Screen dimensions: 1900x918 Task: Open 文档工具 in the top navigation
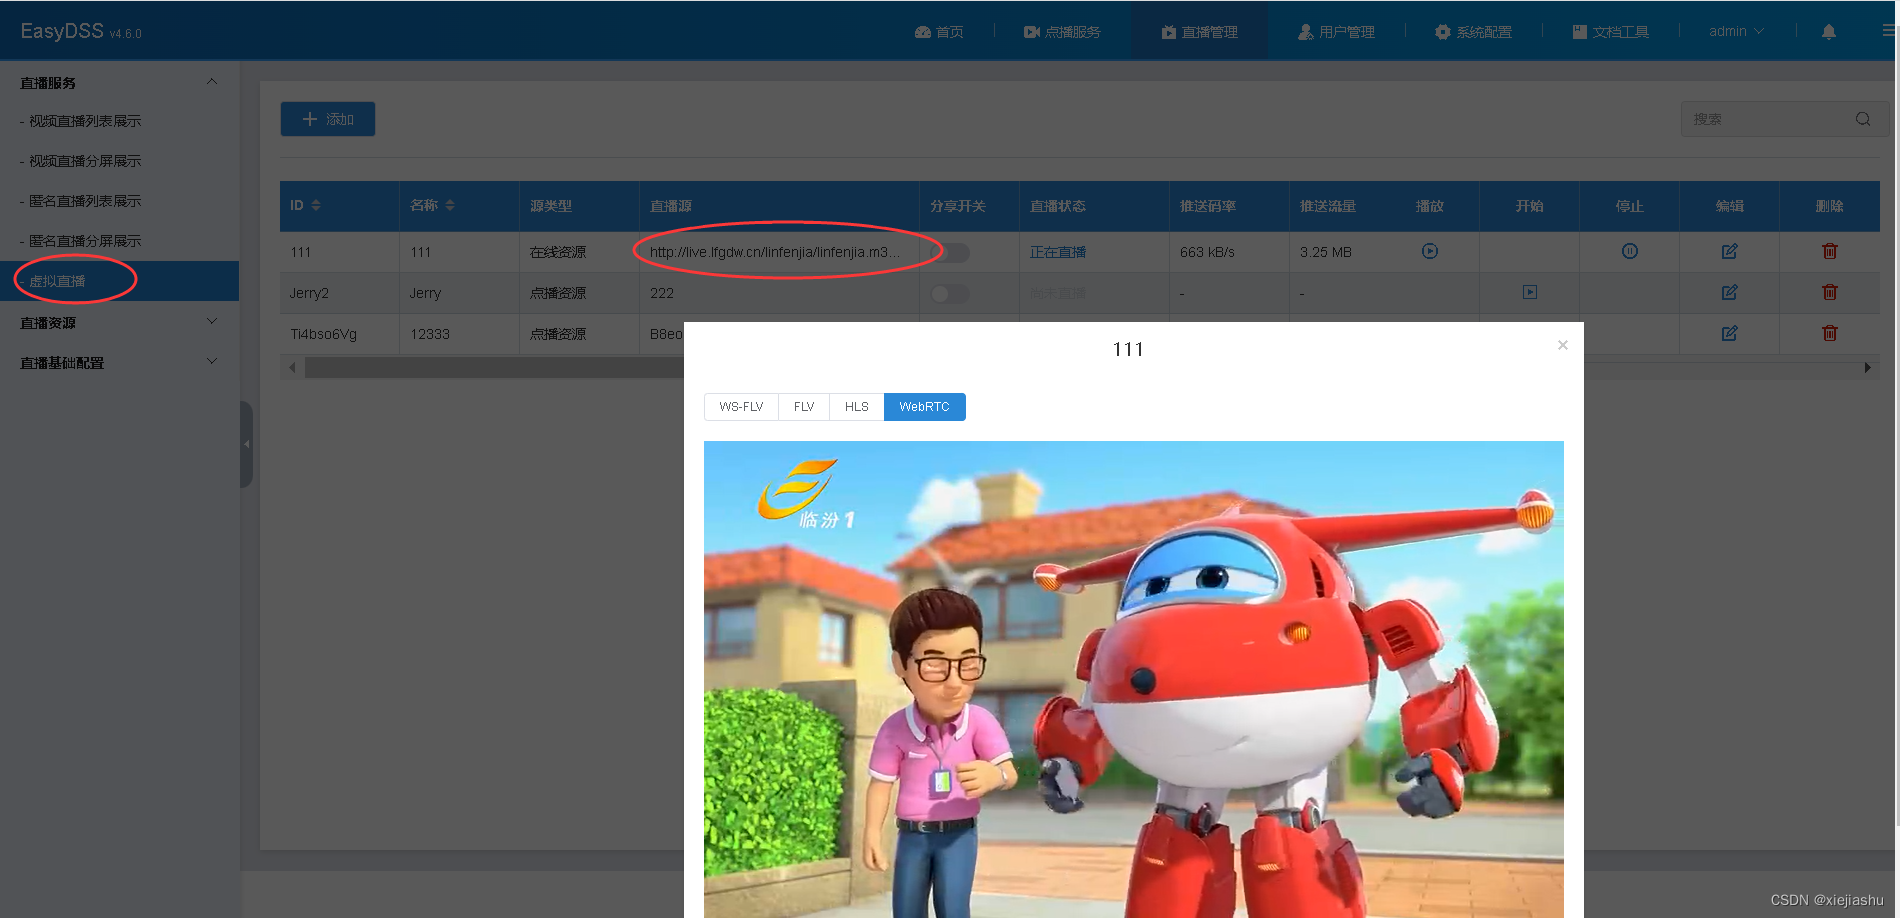1611,32
